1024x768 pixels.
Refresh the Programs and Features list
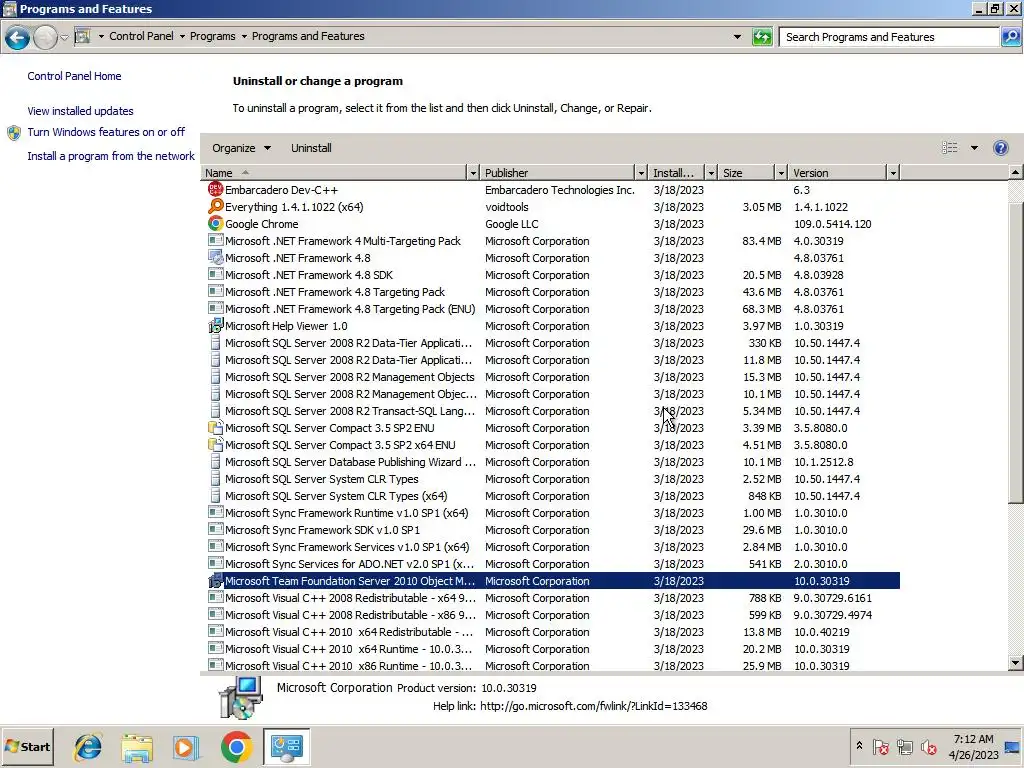pos(762,37)
